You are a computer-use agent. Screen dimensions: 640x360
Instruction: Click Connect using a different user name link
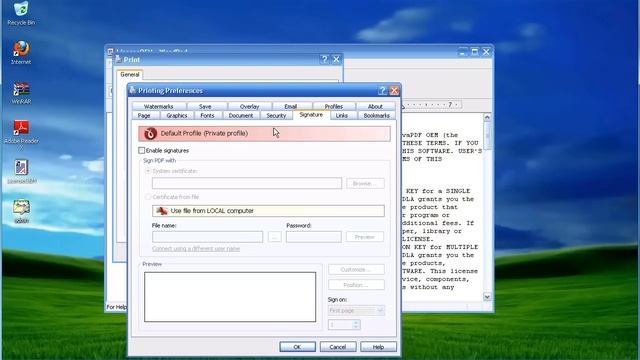196,249
